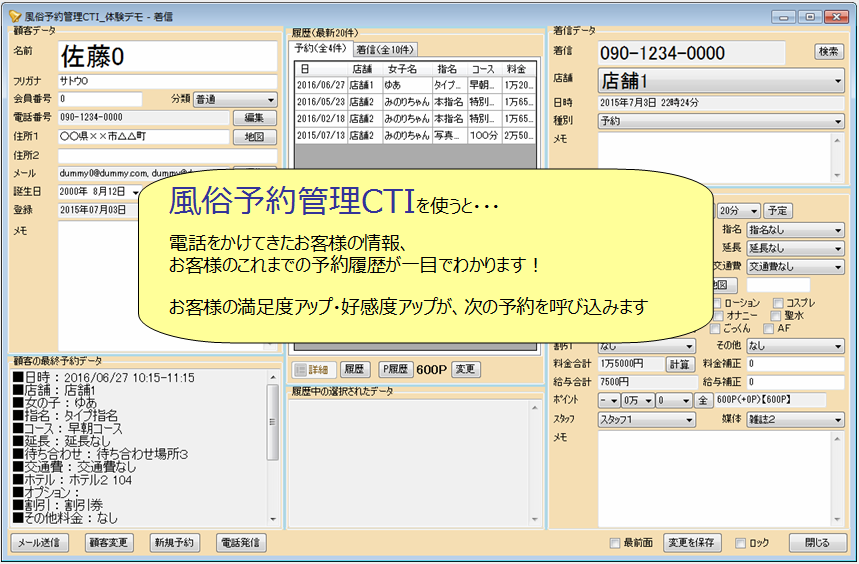Click the 検索 button next to phone number

coord(828,52)
